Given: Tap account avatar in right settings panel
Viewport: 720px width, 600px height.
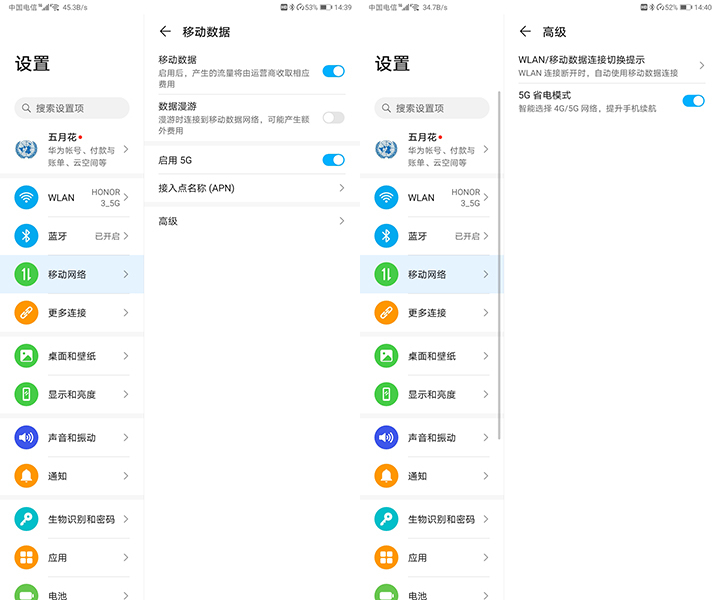Looking at the screenshot, I should (386, 149).
